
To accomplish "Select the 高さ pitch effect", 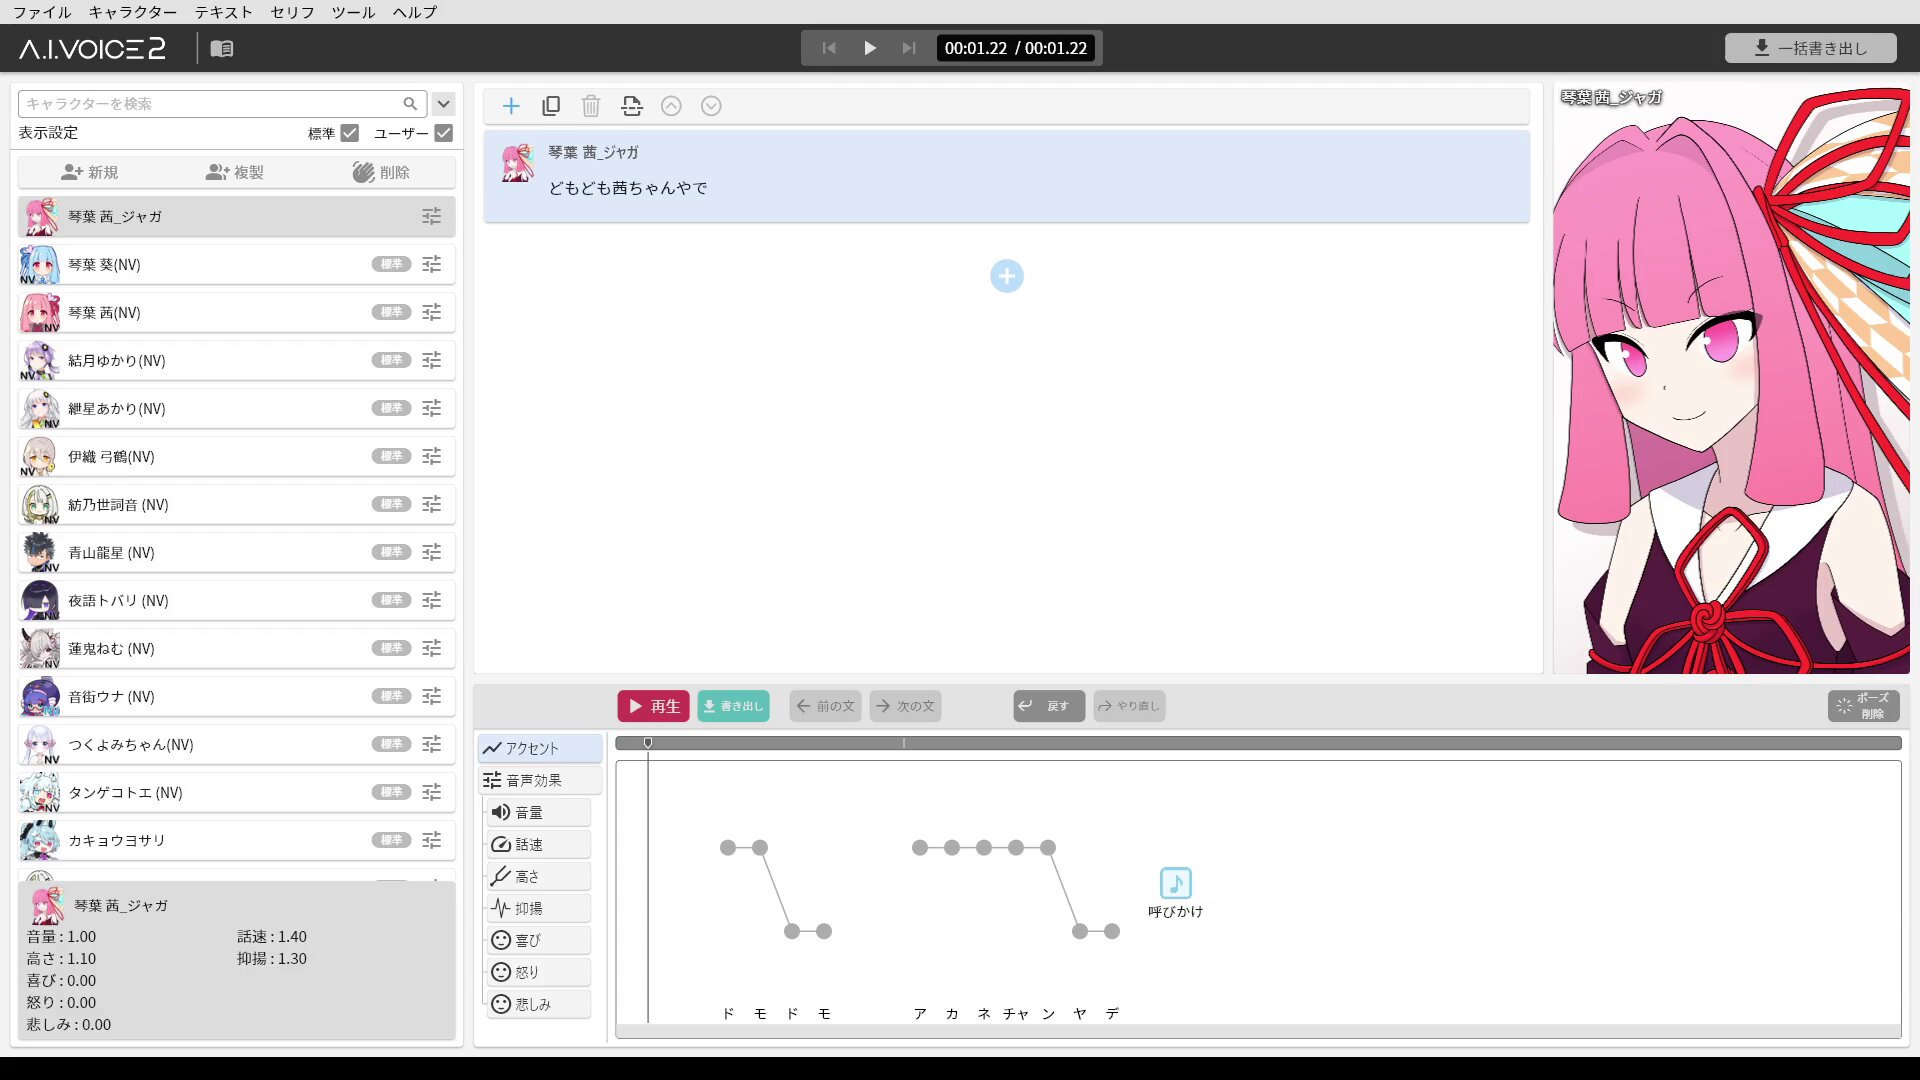I will coord(539,876).
